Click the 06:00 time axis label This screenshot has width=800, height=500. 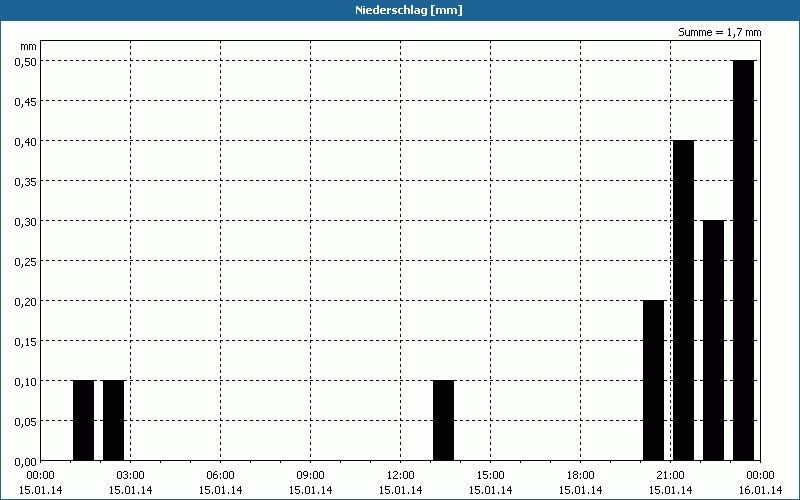[220, 476]
